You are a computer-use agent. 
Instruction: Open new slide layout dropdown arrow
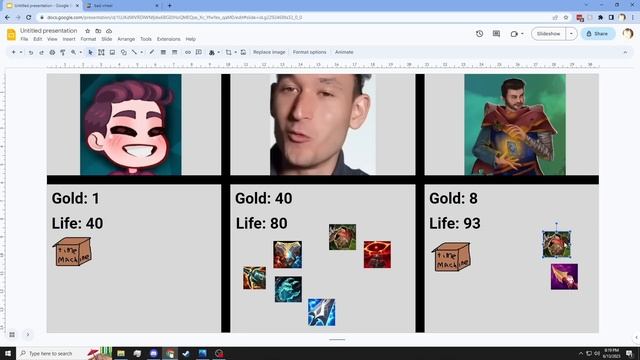click(21, 52)
